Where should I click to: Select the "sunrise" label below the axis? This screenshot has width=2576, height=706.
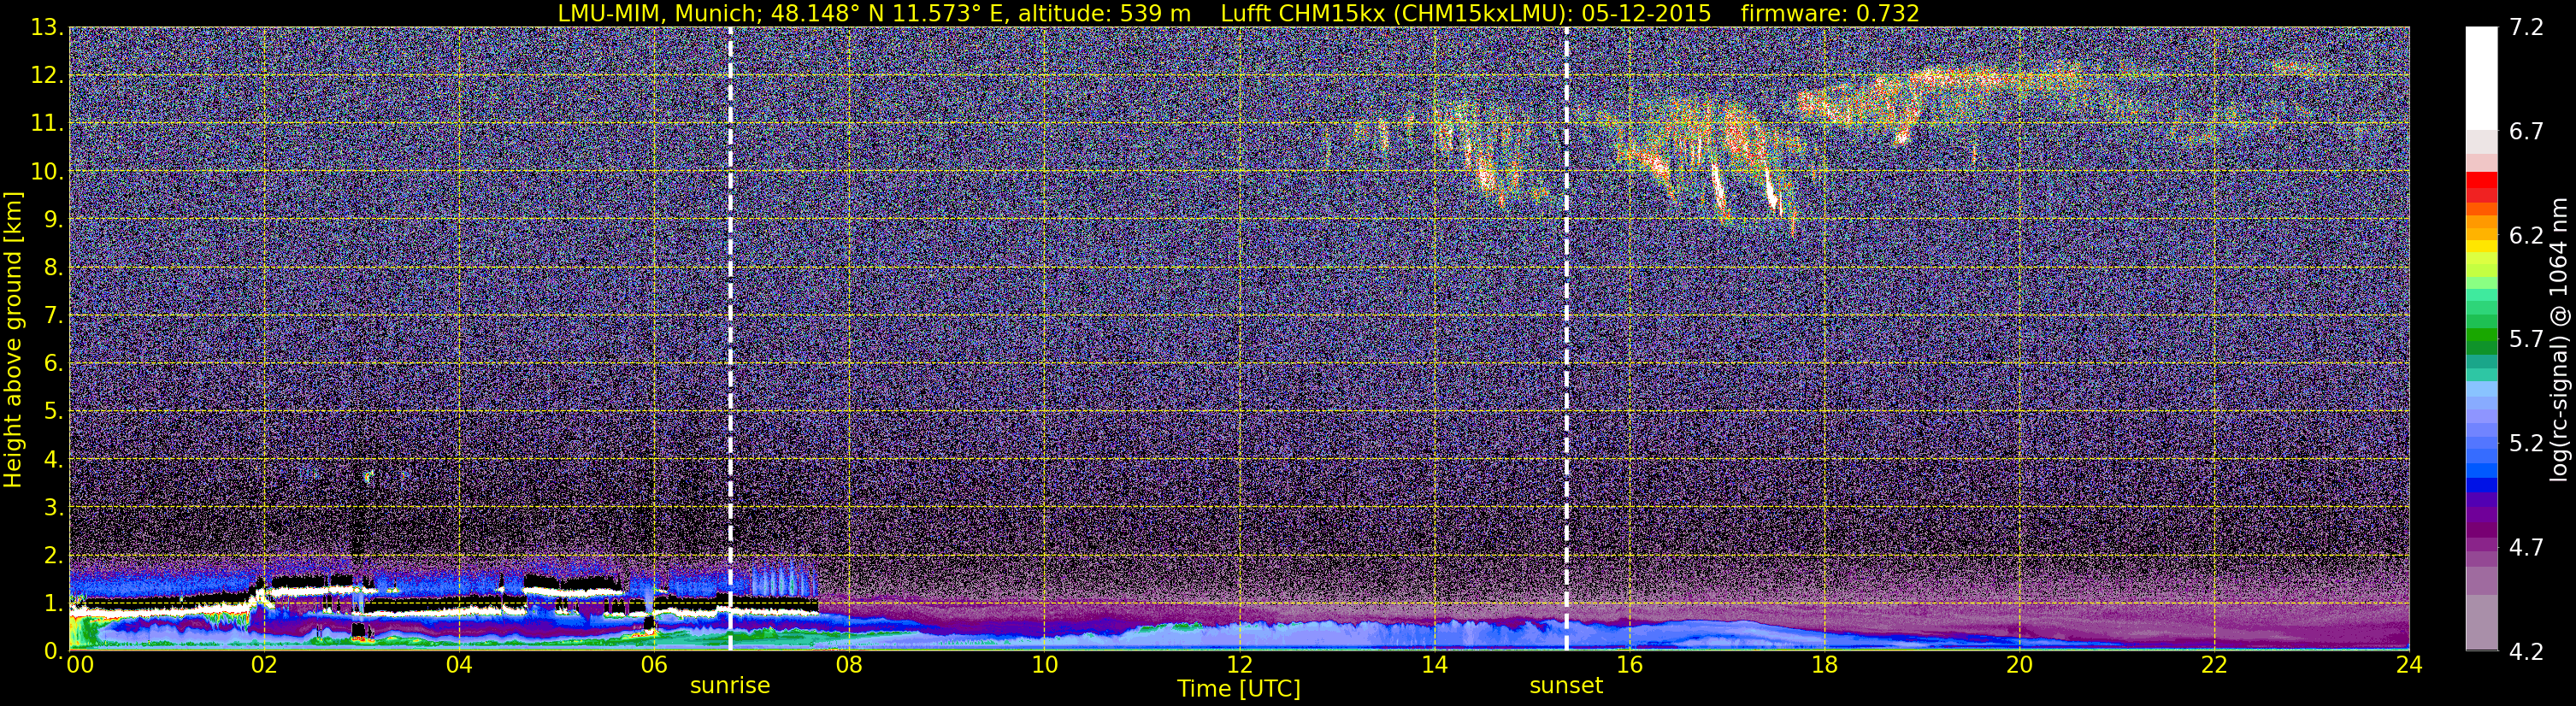(730, 686)
